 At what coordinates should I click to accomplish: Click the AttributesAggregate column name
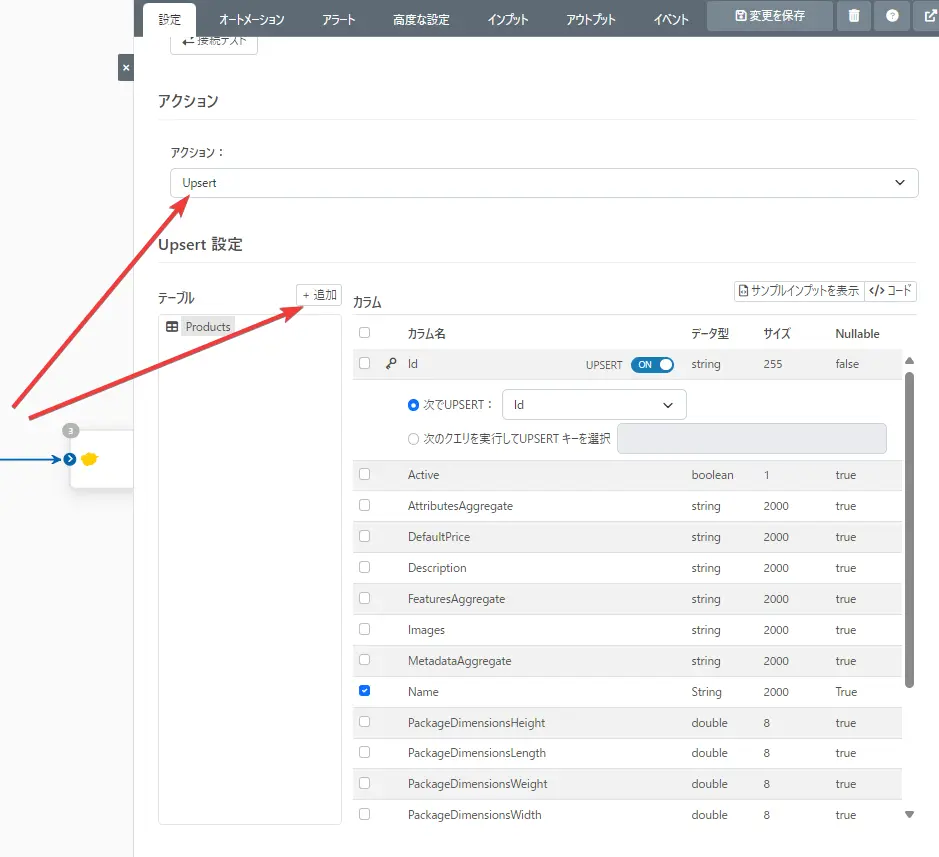pos(460,506)
